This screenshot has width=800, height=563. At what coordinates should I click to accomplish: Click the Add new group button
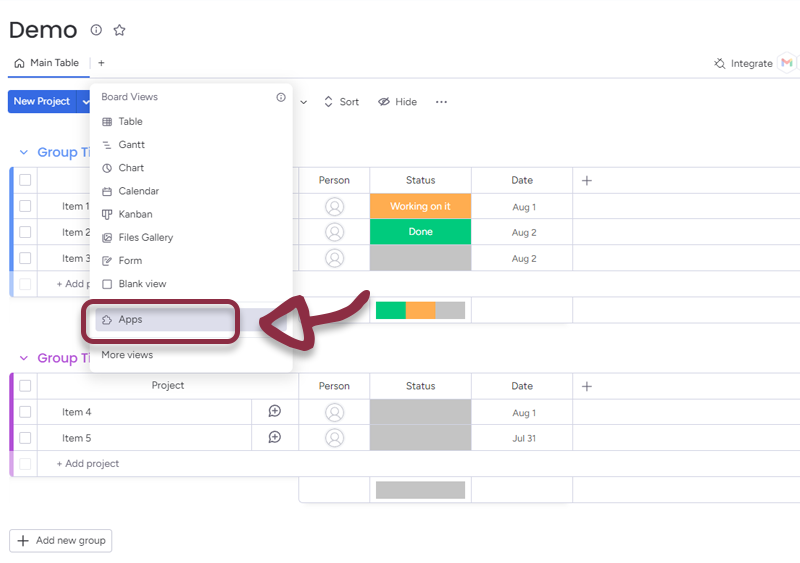click(x=61, y=540)
